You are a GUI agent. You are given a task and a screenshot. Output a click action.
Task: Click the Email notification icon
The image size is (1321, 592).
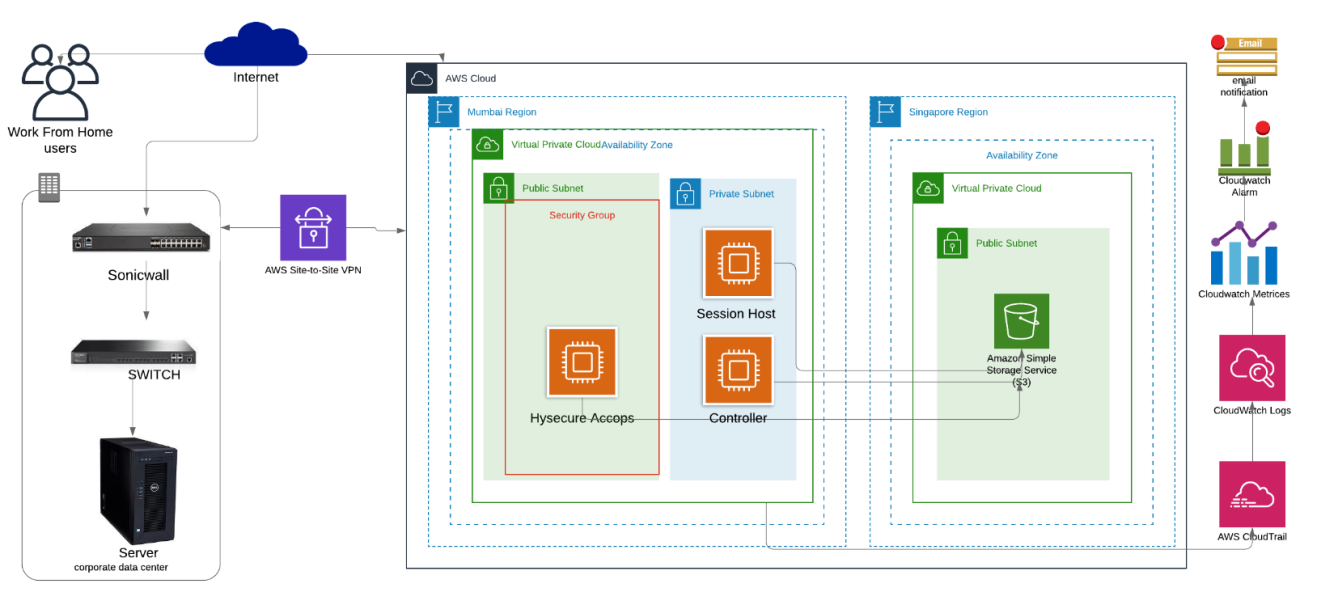pos(1243,54)
